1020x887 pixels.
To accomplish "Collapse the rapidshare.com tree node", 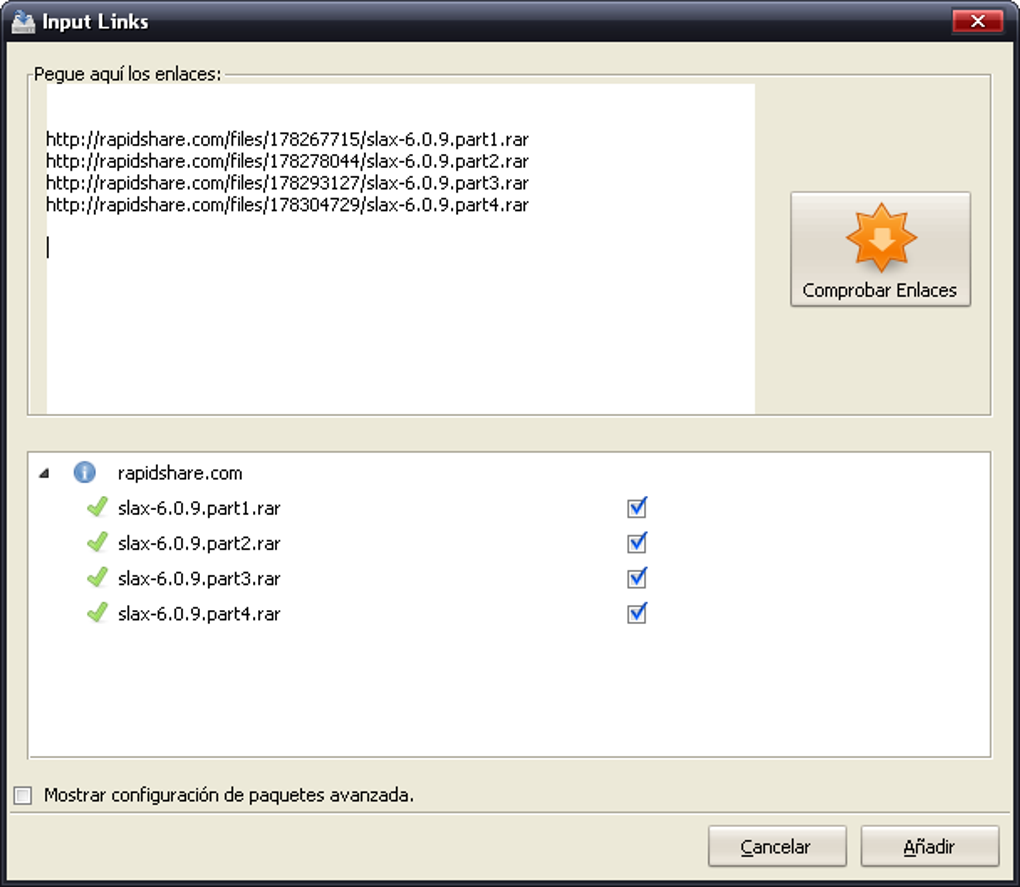I will pos(44,473).
